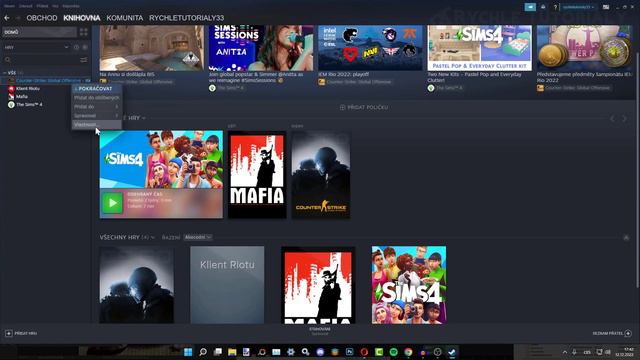Viewport: 640px width, 360px height.
Task: Open the IEM Rio 2022 playoff news thumbnail
Action: 370,48
